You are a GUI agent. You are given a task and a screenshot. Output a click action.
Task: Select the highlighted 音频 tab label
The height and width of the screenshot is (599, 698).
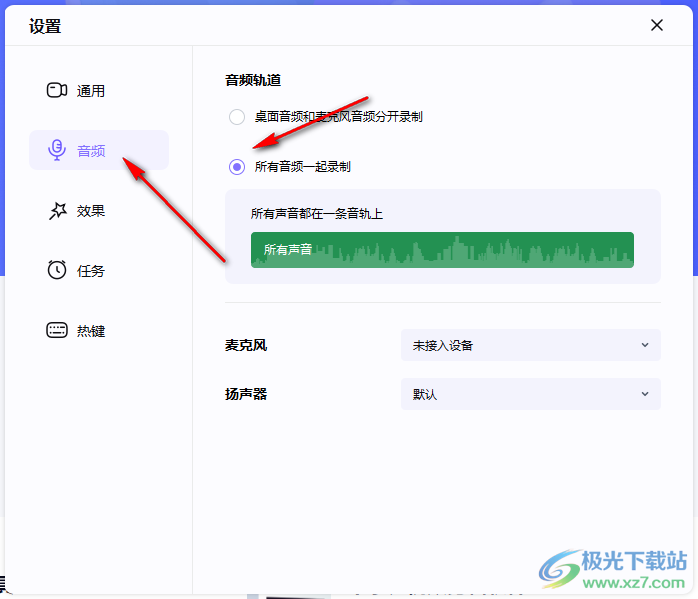pyautogui.click(x=91, y=151)
